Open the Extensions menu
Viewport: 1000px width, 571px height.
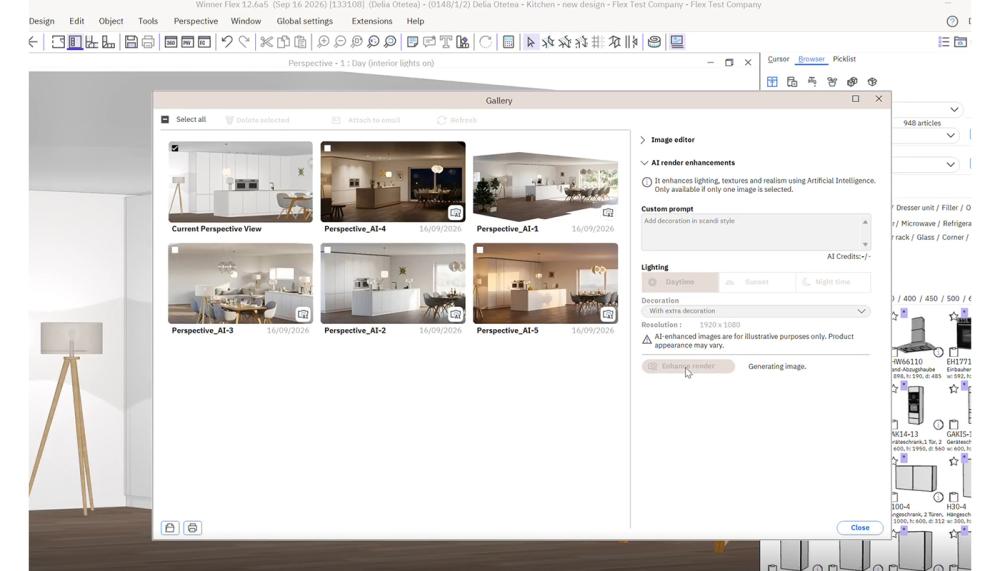[372, 21]
